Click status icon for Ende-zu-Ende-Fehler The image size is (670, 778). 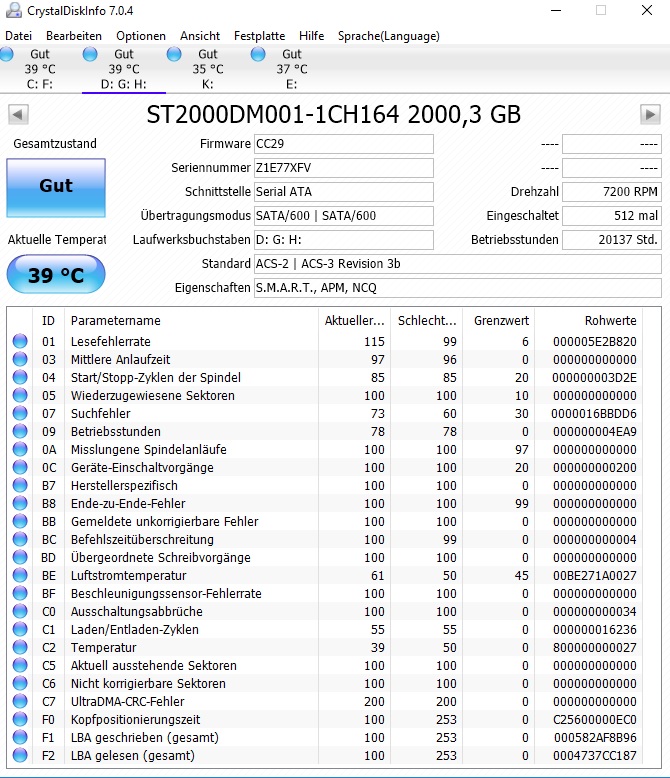(x=20, y=503)
